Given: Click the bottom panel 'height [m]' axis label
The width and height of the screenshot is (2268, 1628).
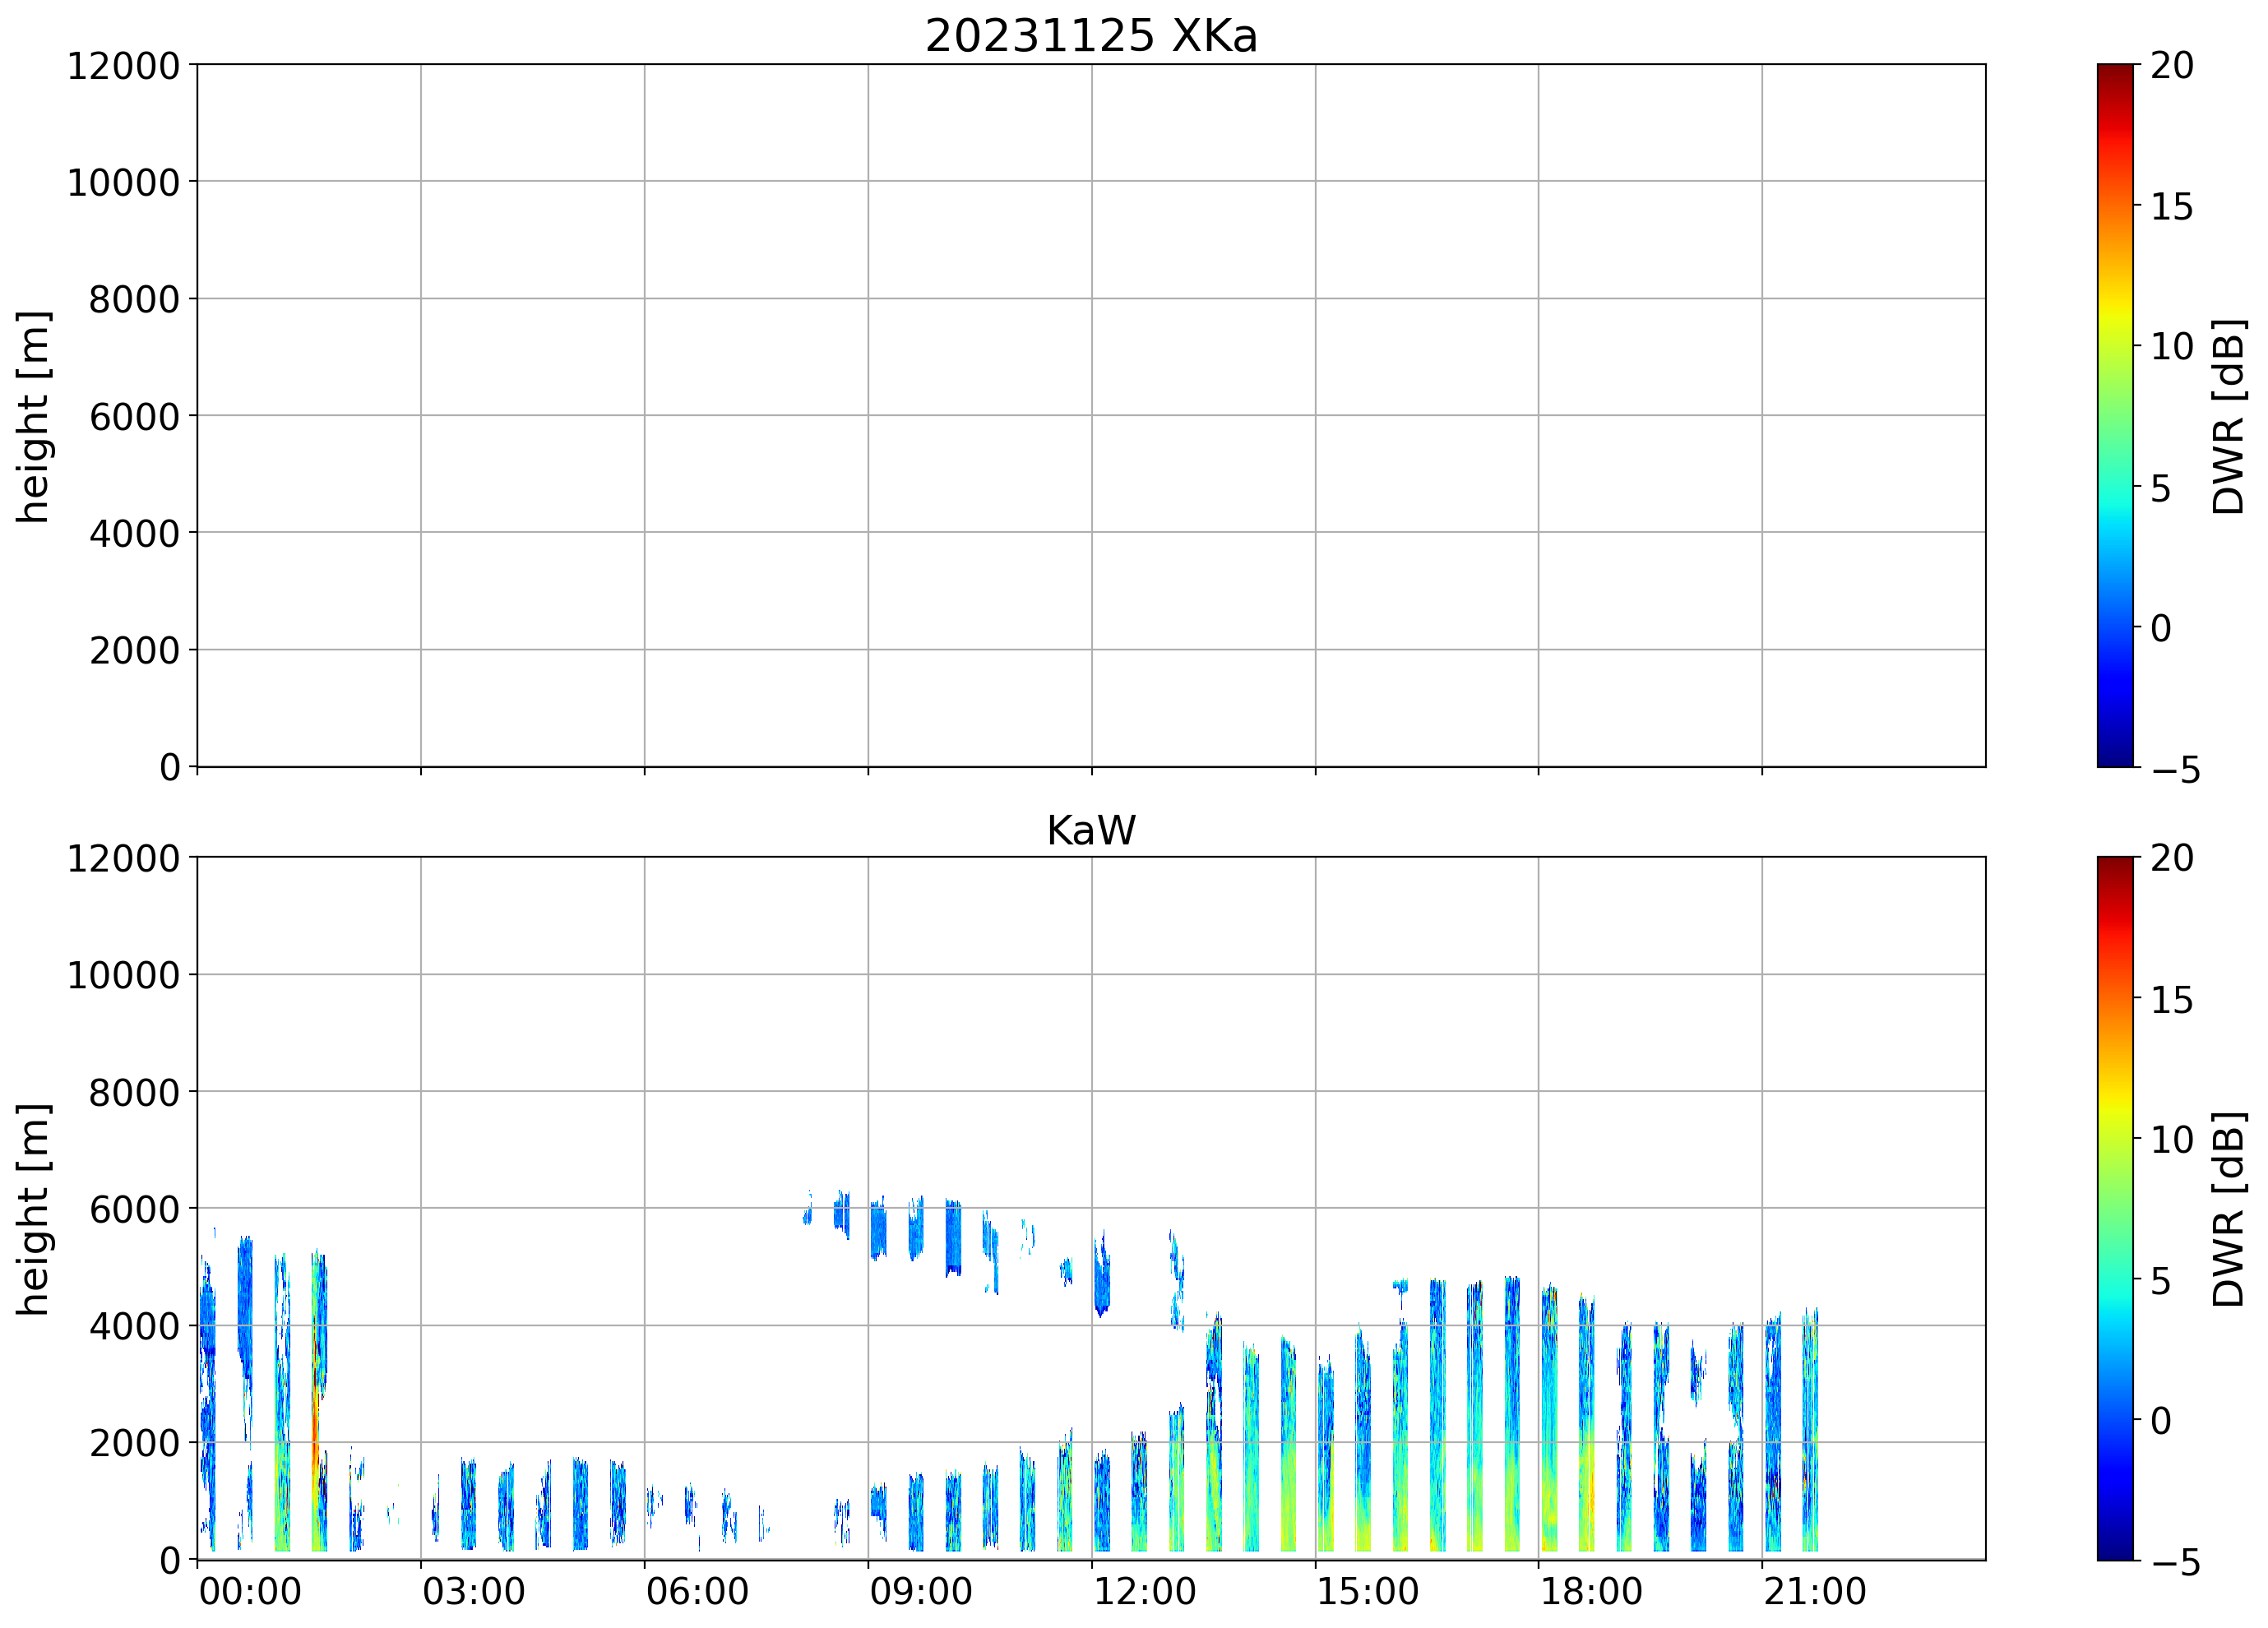Looking at the screenshot, I should coord(34,1209).
